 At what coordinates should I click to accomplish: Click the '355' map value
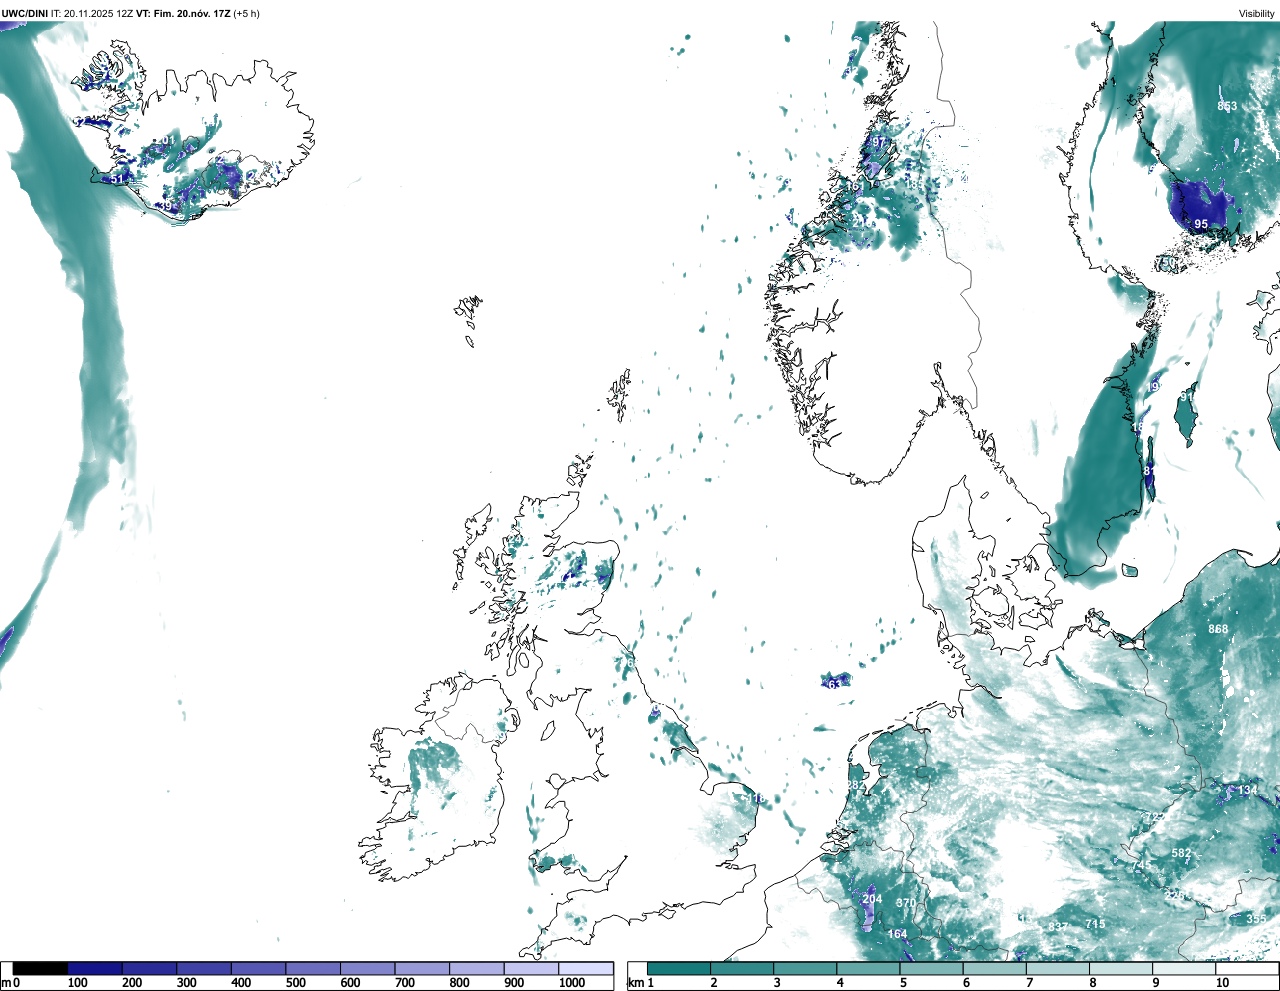[1256, 919]
